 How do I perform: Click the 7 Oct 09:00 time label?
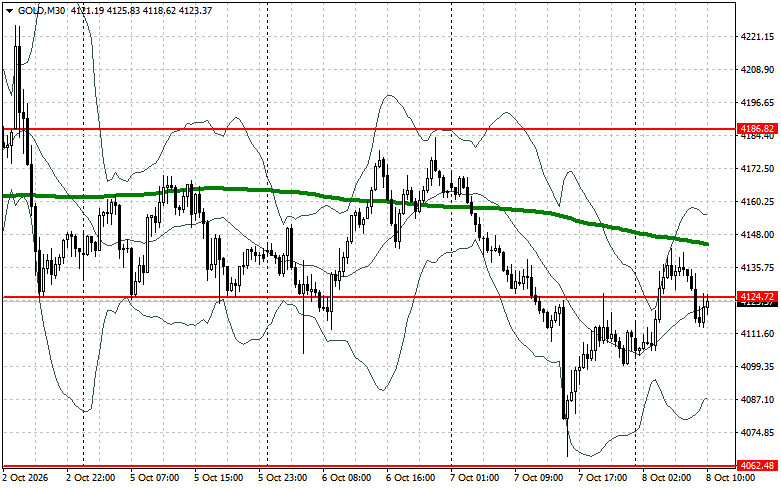click(539, 478)
